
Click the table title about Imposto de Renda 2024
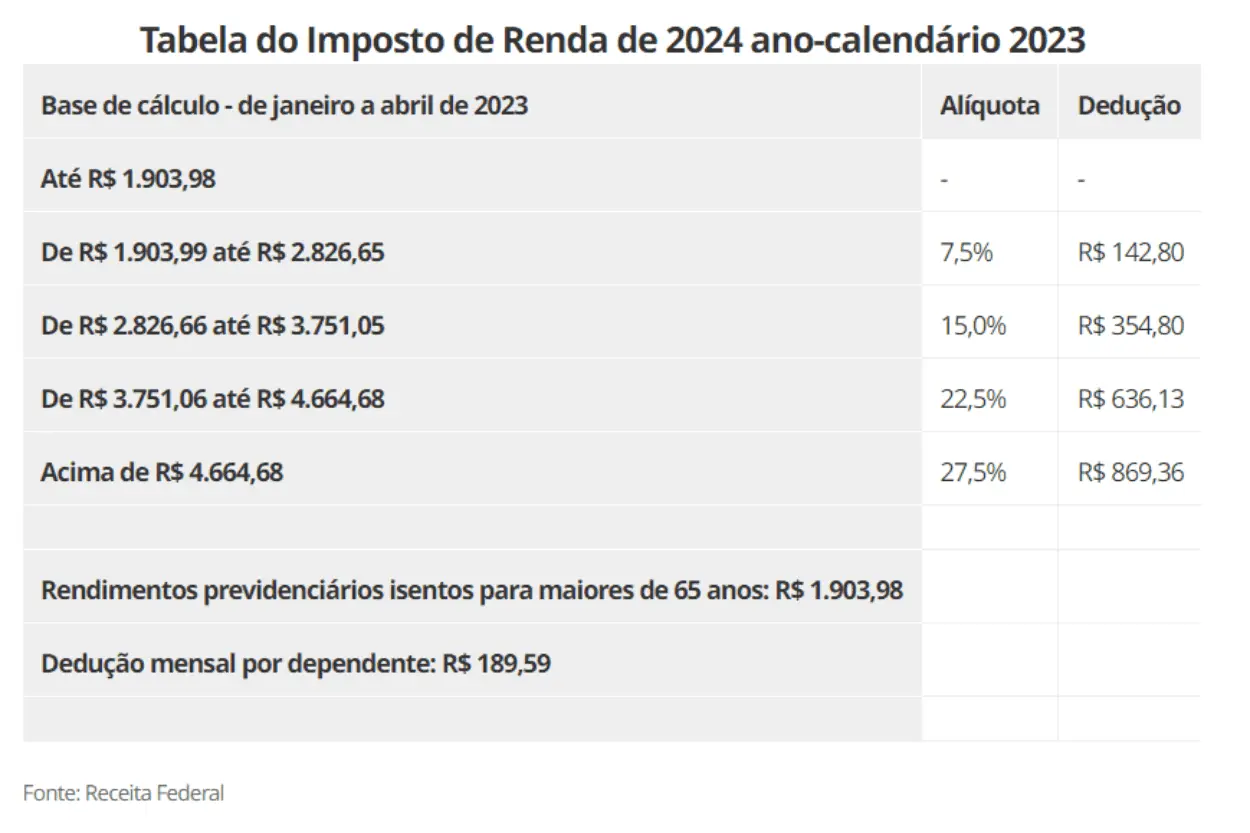pos(612,38)
